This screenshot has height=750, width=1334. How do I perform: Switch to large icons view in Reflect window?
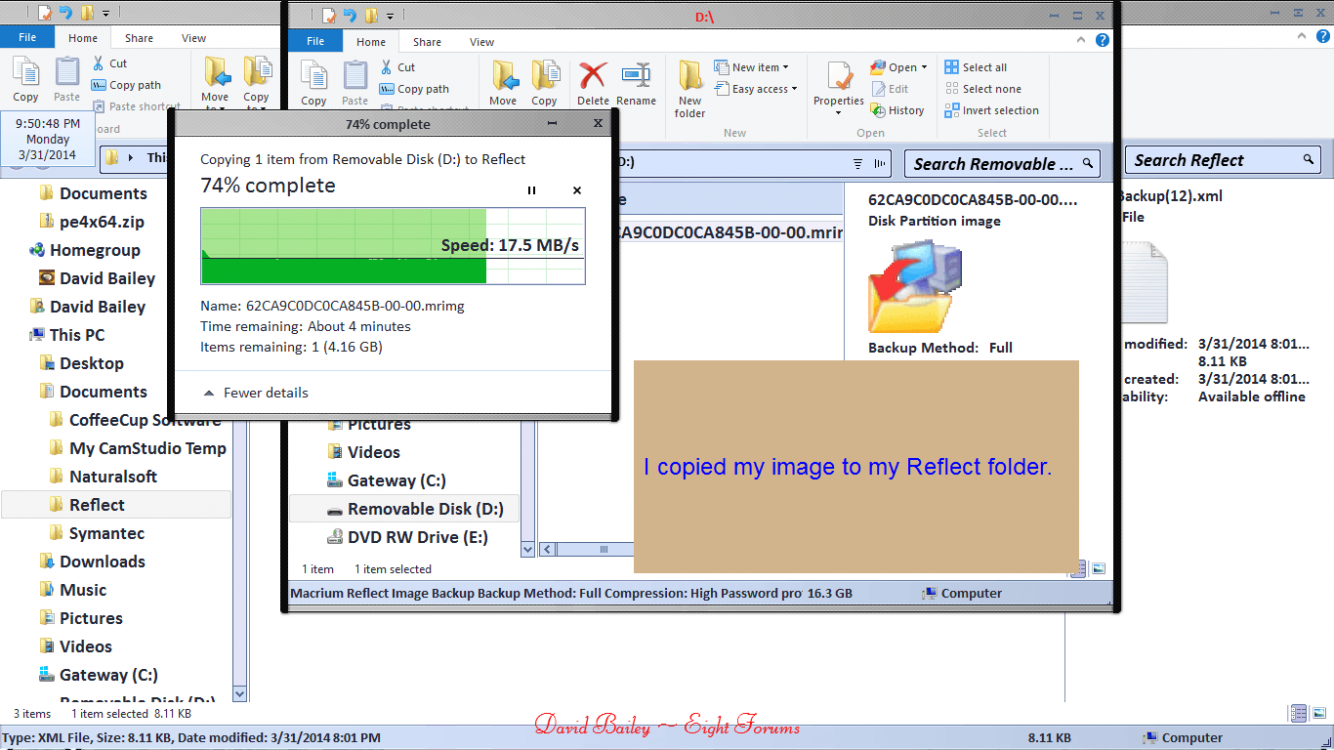[1319, 714]
